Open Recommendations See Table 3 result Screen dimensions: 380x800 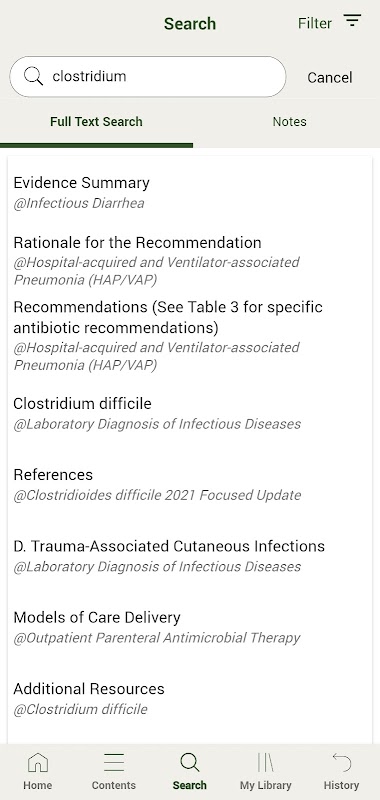190,336
